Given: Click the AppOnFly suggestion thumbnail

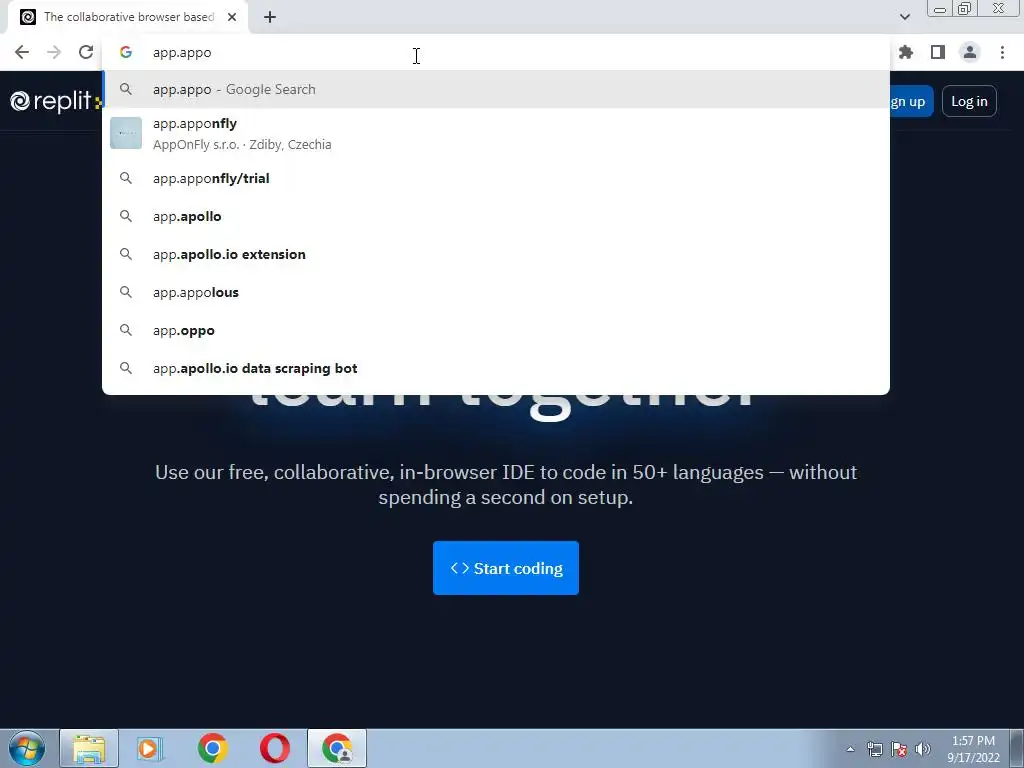Looking at the screenshot, I should point(126,133).
